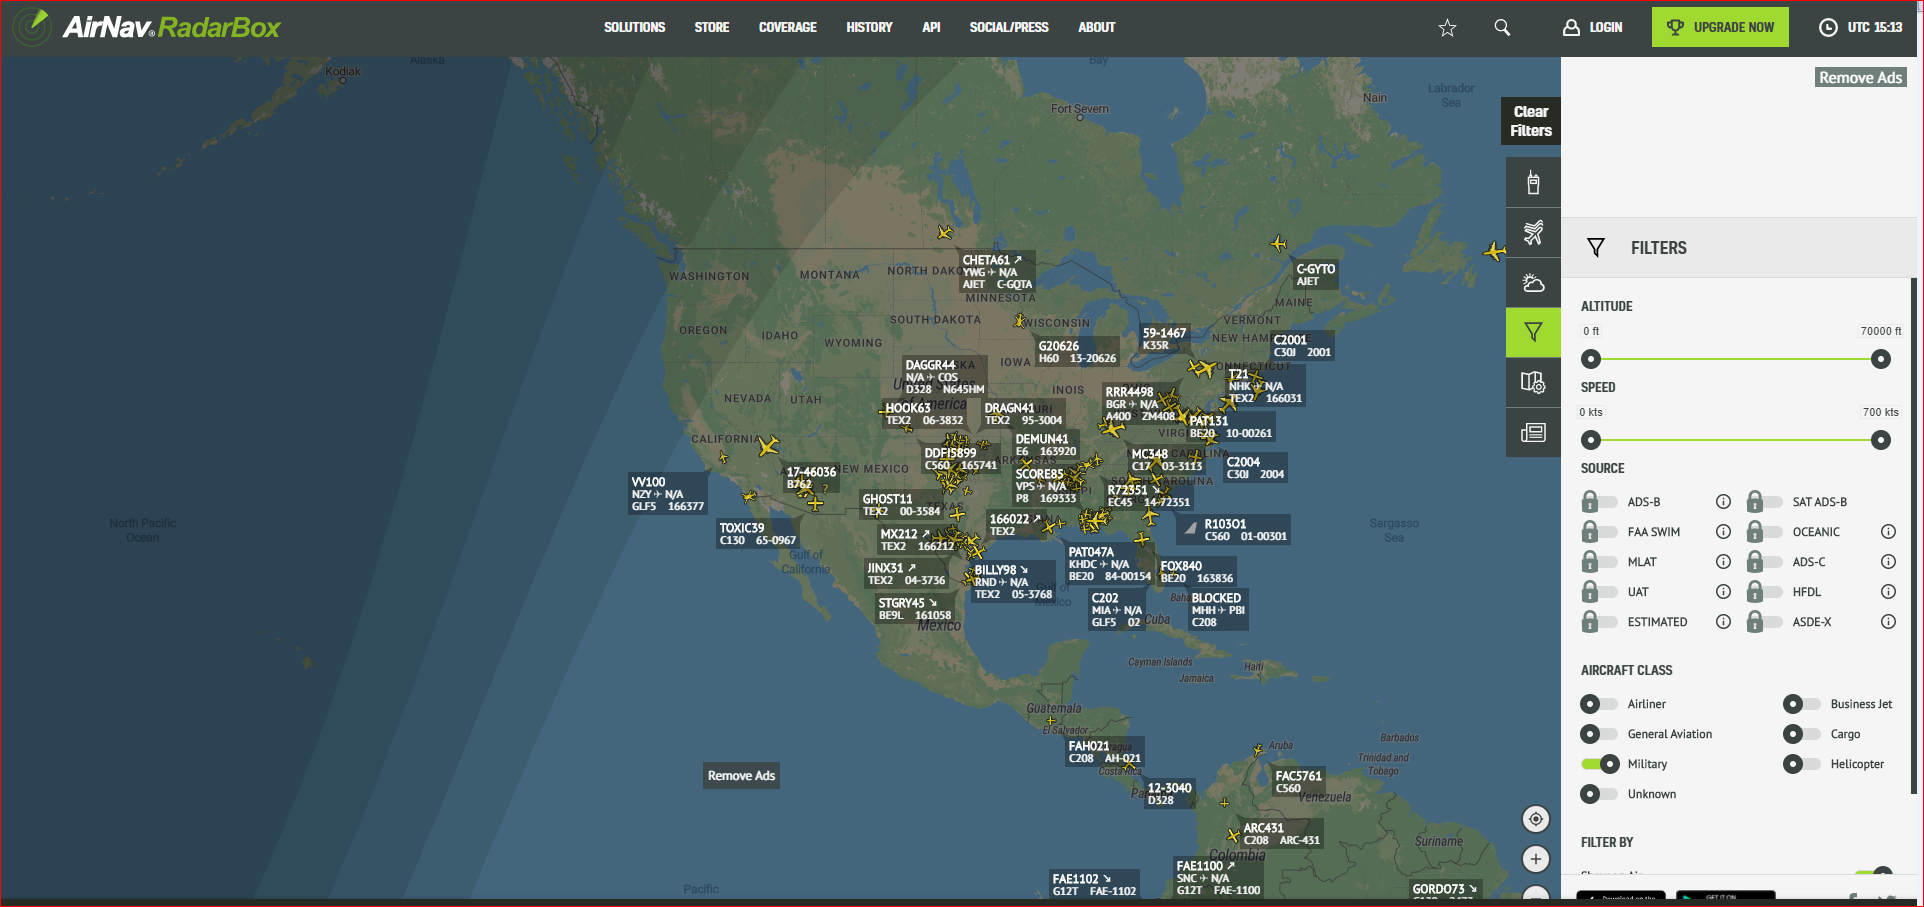This screenshot has width=1924, height=907.
Task: Toggle the locked ADS-B source switch
Action: point(1598,502)
